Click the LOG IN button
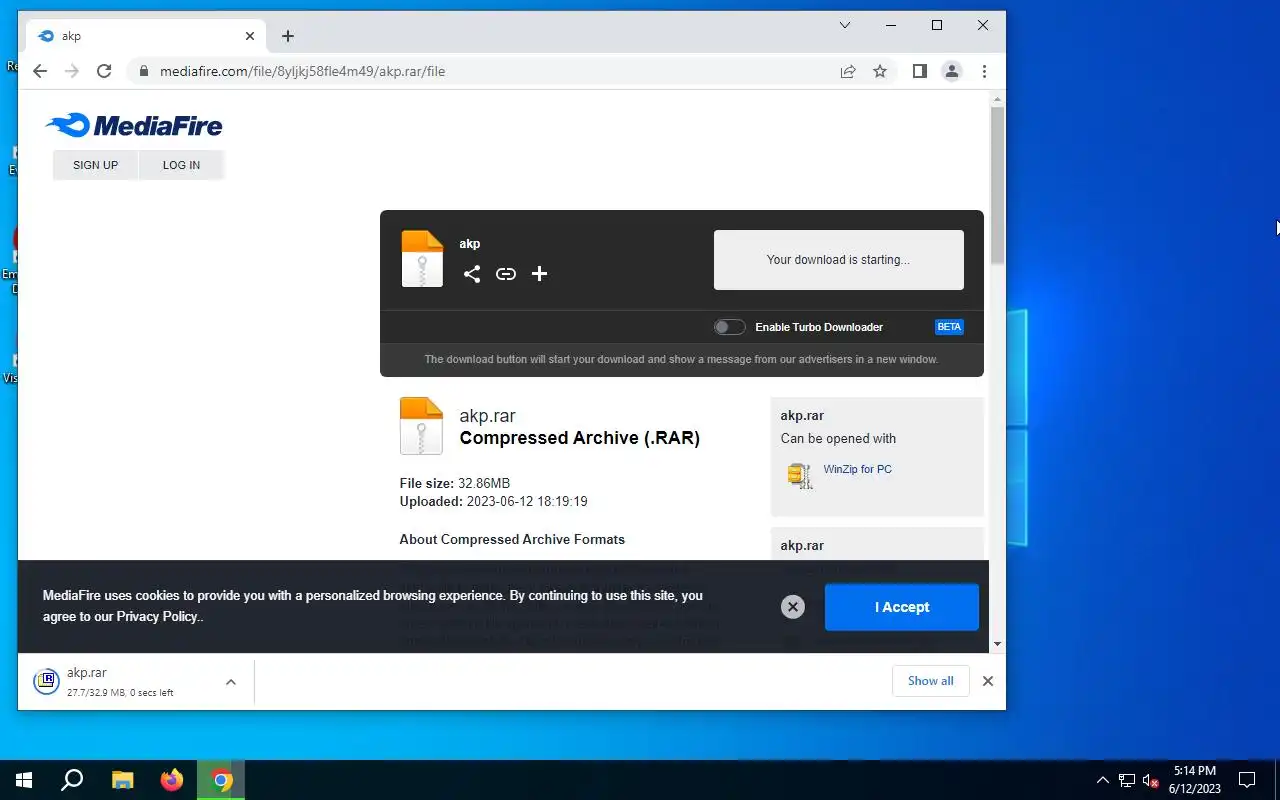This screenshot has height=800, width=1280. (181, 165)
